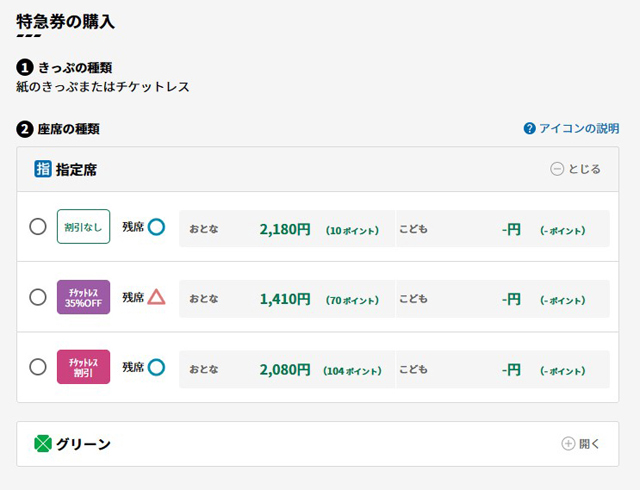Select the 35%OFF ticketless radio button
Screen dimensions: 640x490
point(38,297)
